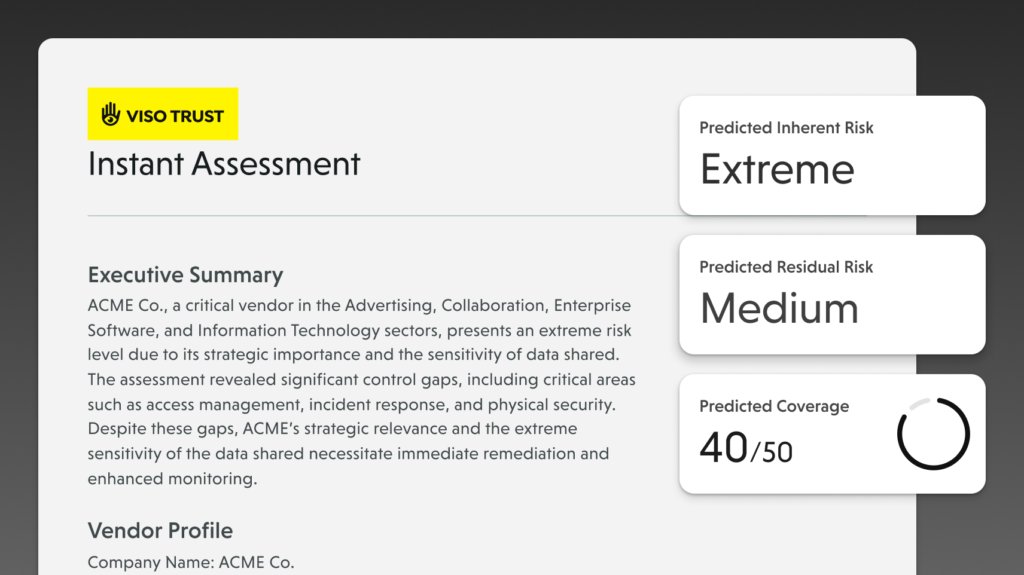Click the VISO TRUST brand name text

click(175, 116)
